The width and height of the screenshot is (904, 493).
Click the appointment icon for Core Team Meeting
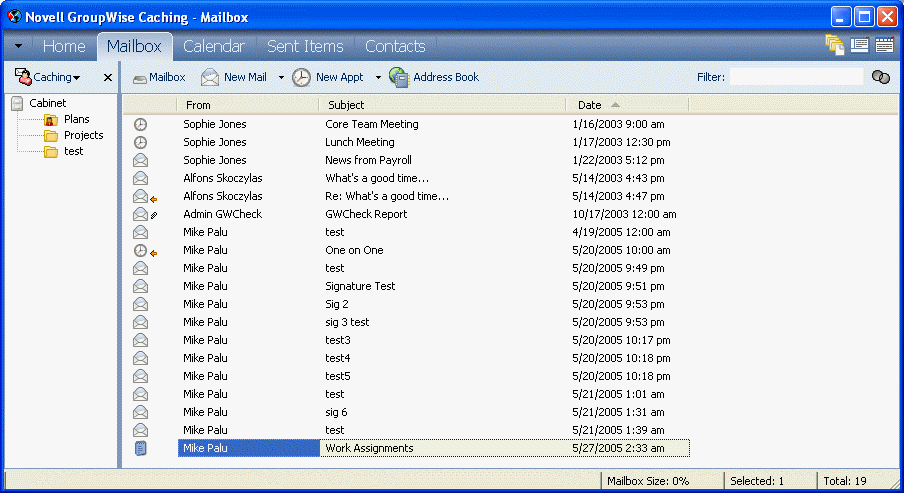coord(141,124)
